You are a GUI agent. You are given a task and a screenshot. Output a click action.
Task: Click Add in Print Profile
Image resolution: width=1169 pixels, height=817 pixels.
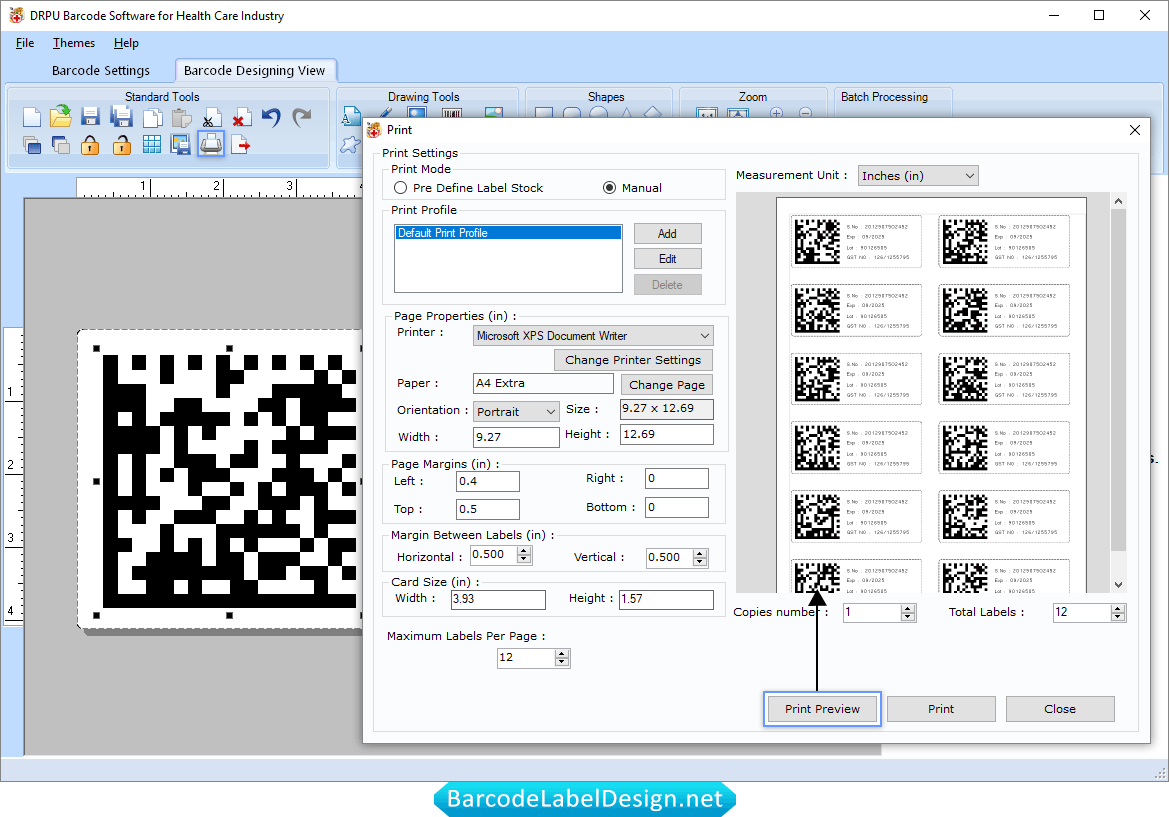coord(667,234)
